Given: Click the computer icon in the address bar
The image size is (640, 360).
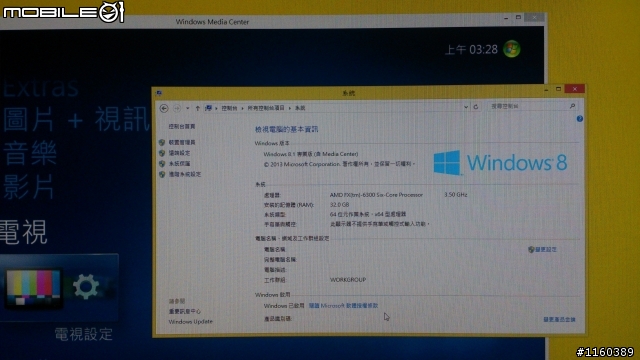Looking at the screenshot, I should point(208,108).
